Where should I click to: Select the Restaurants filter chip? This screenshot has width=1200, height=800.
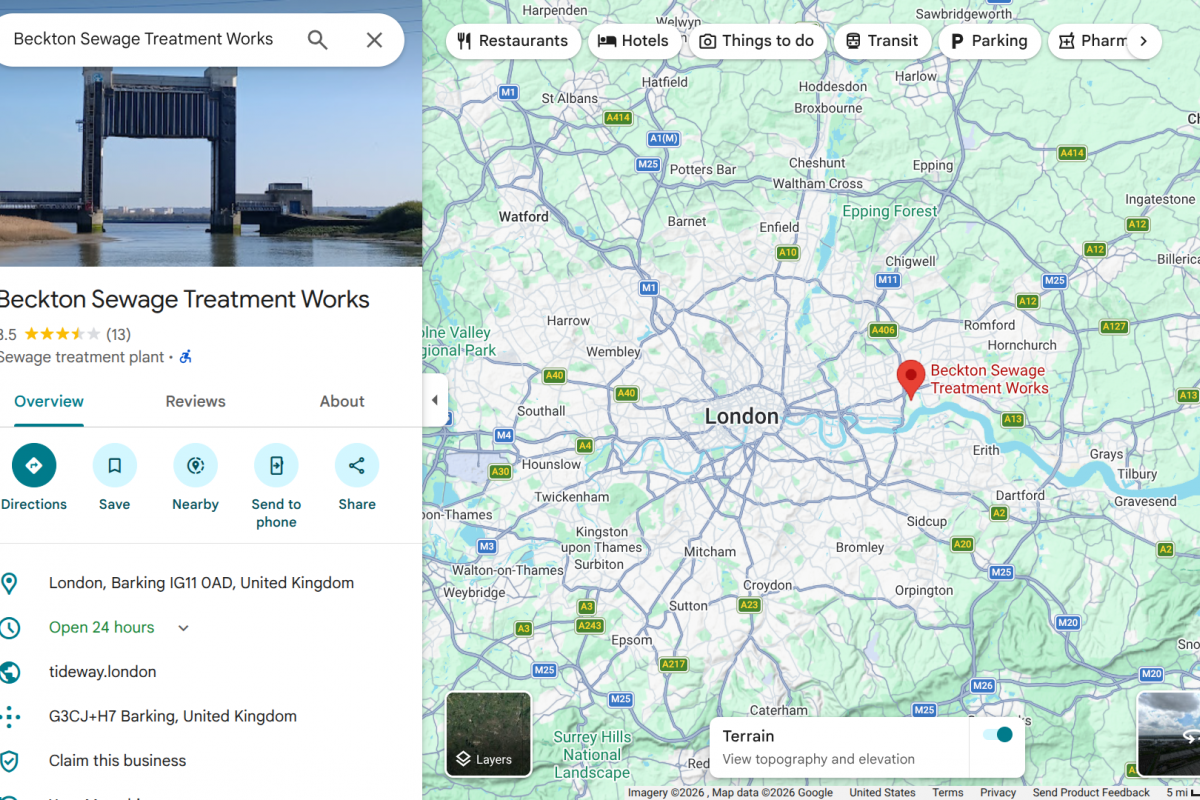(x=512, y=41)
